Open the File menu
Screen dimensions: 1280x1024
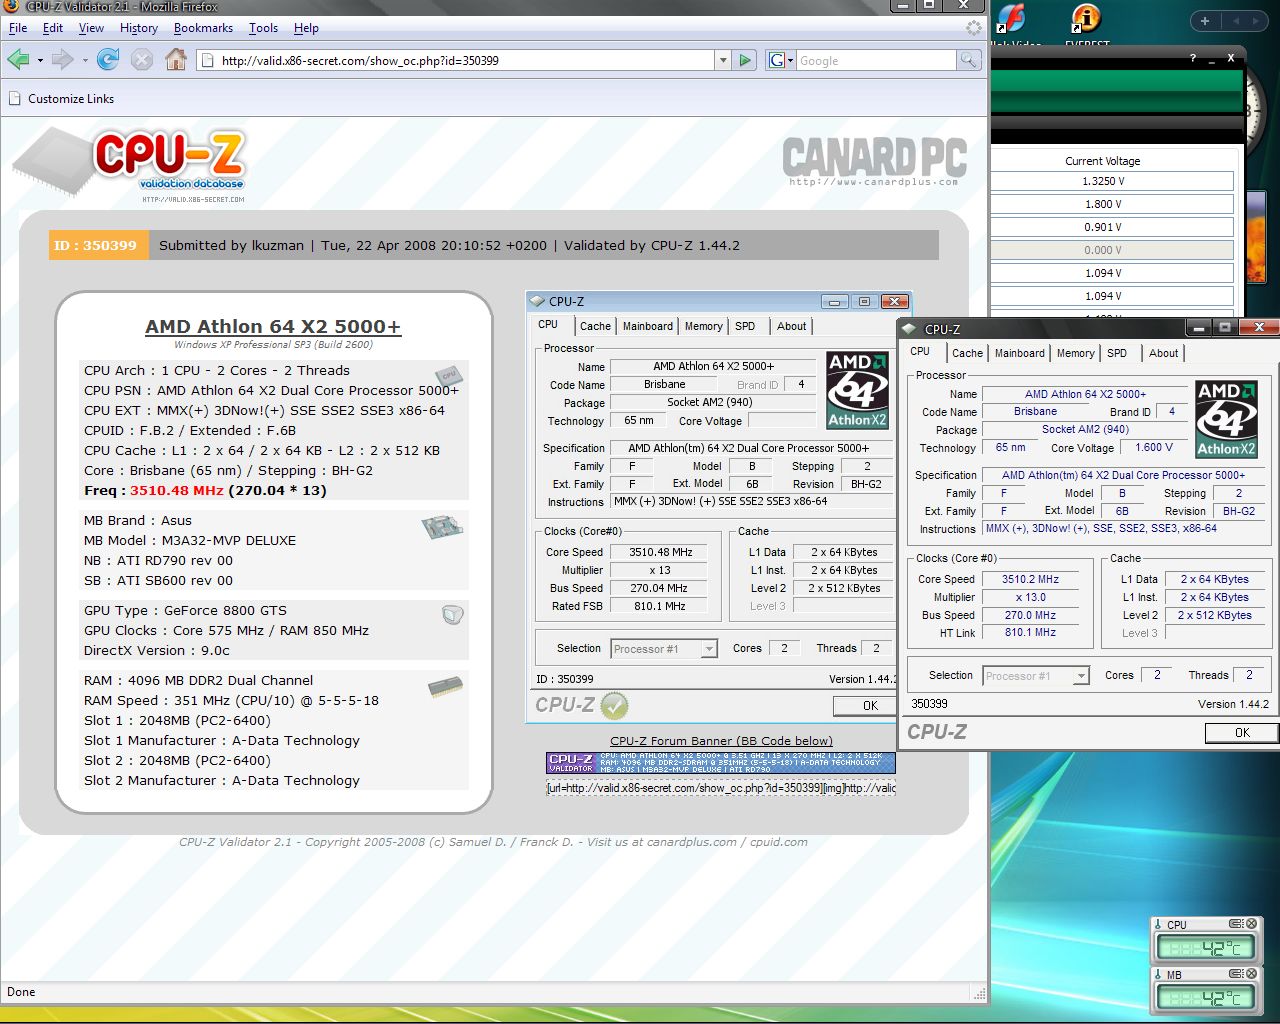(18, 28)
